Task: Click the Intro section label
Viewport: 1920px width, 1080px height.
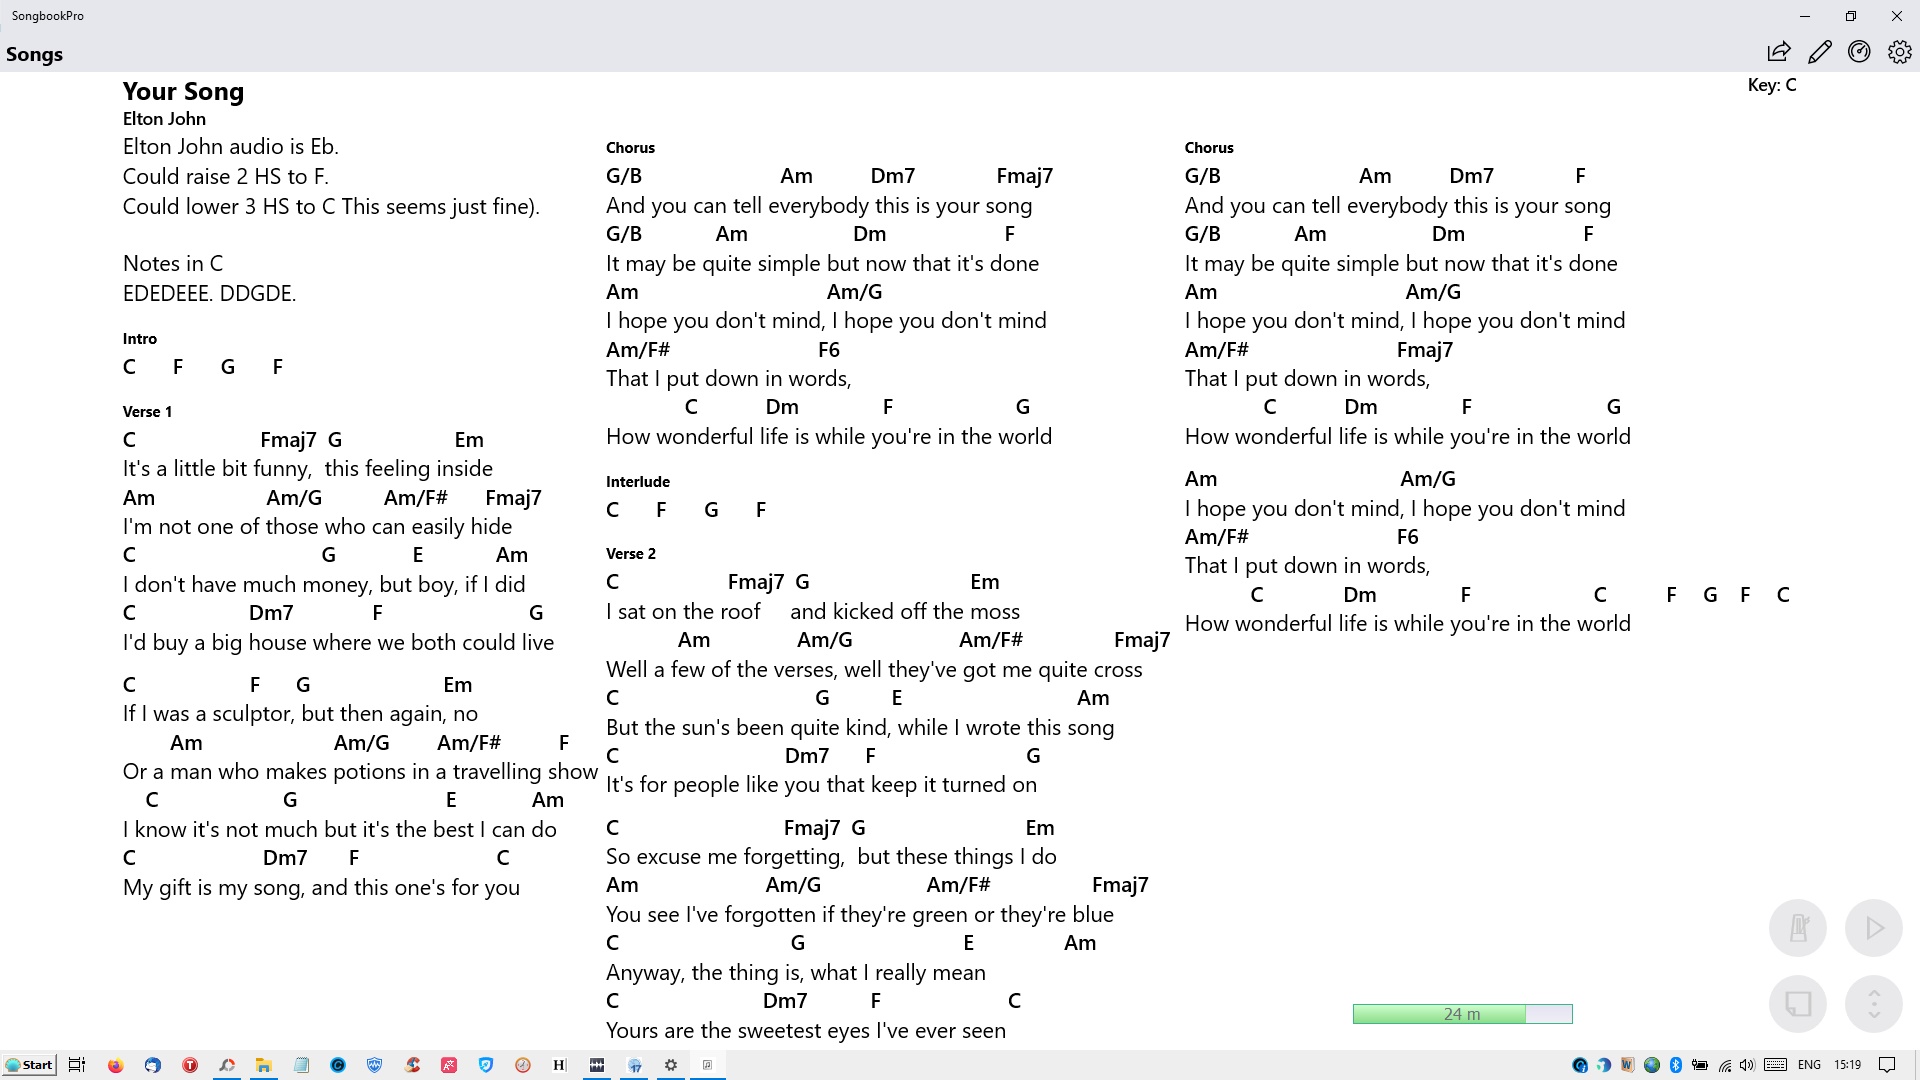Action: (x=140, y=339)
